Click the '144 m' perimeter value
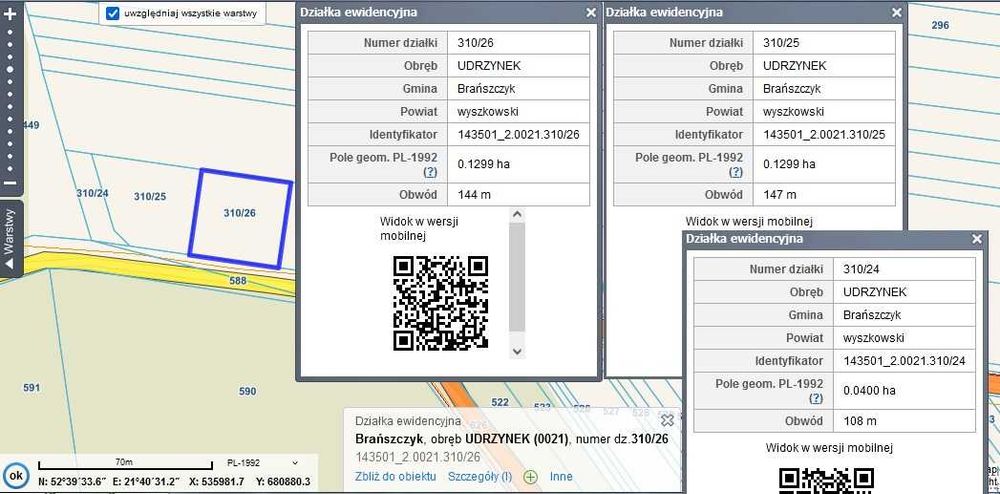 pyautogui.click(x=474, y=194)
